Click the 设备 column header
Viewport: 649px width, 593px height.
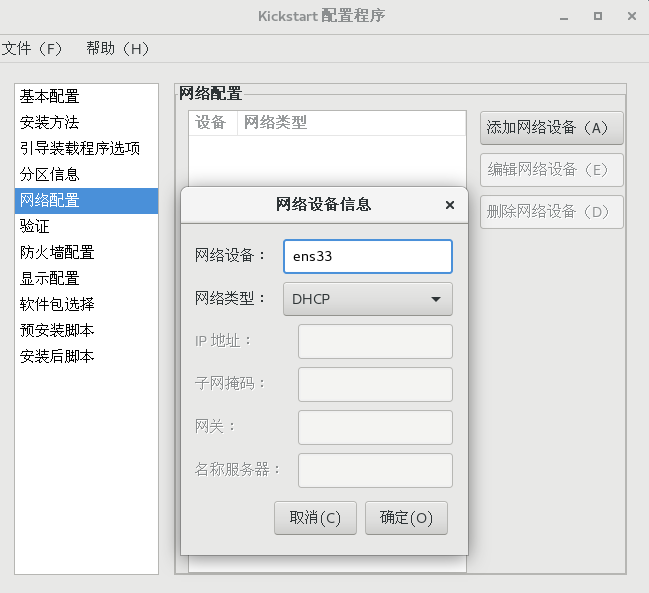(213, 123)
